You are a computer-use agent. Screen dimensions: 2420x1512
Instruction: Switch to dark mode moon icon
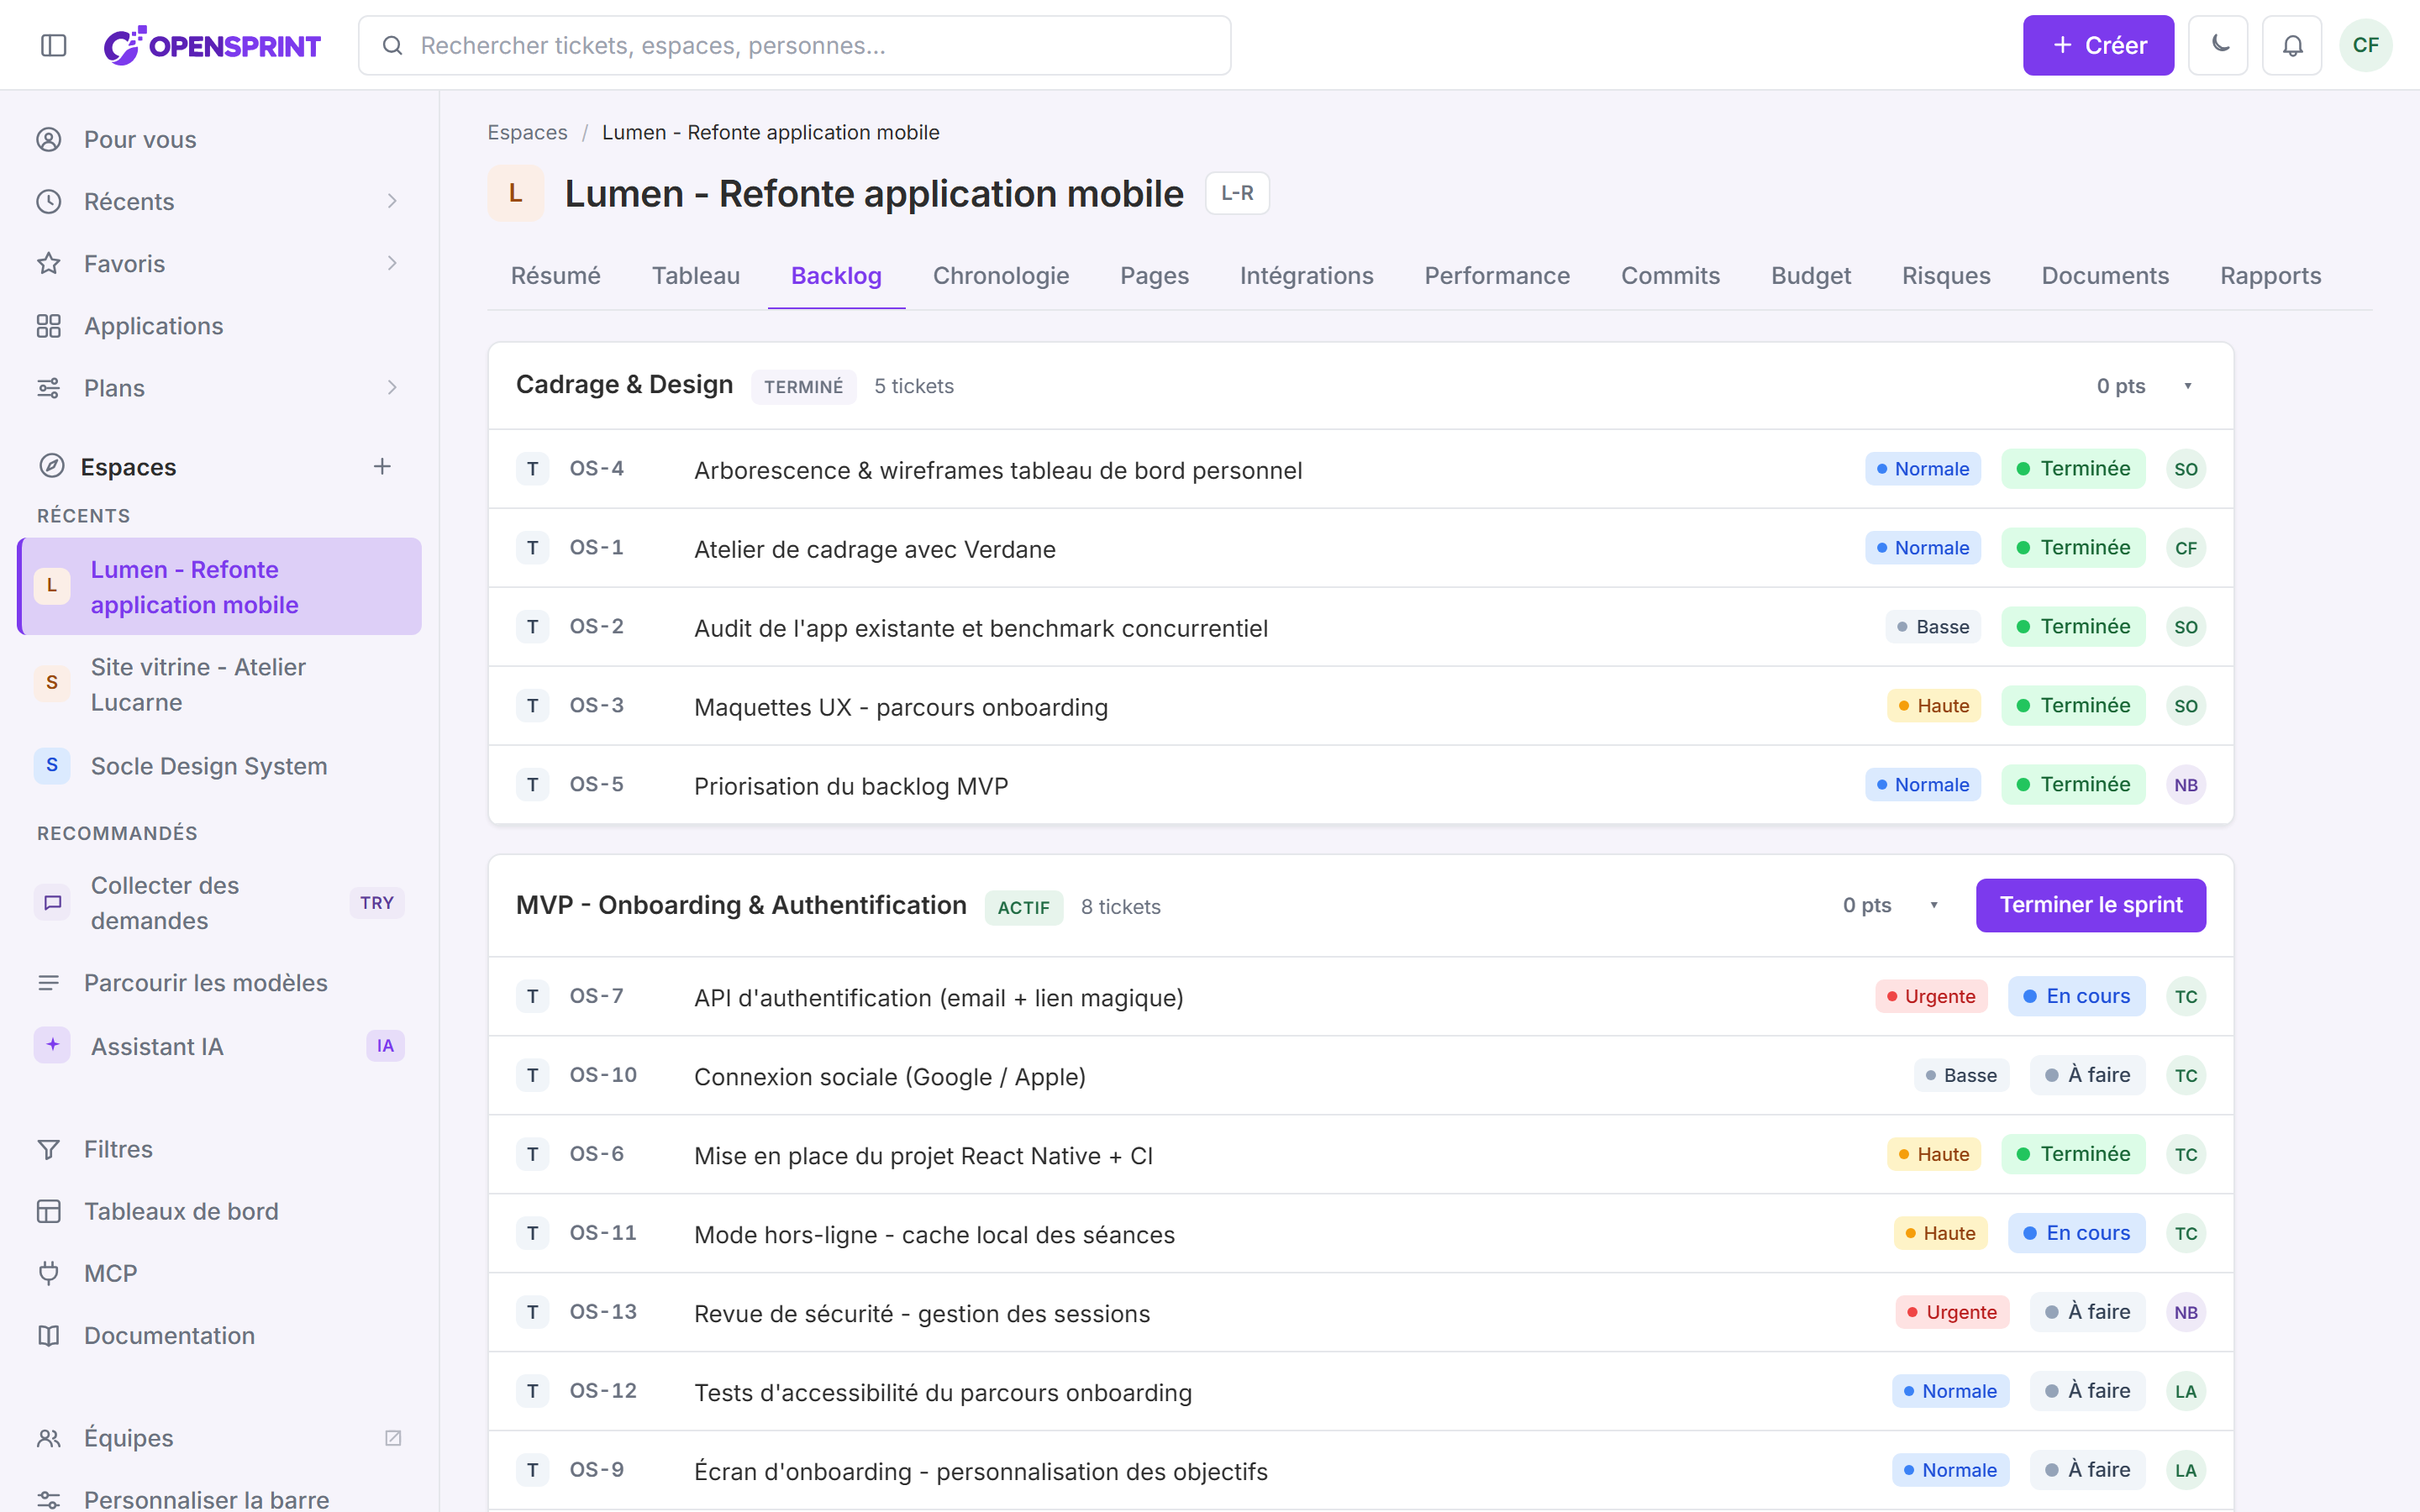point(2217,45)
